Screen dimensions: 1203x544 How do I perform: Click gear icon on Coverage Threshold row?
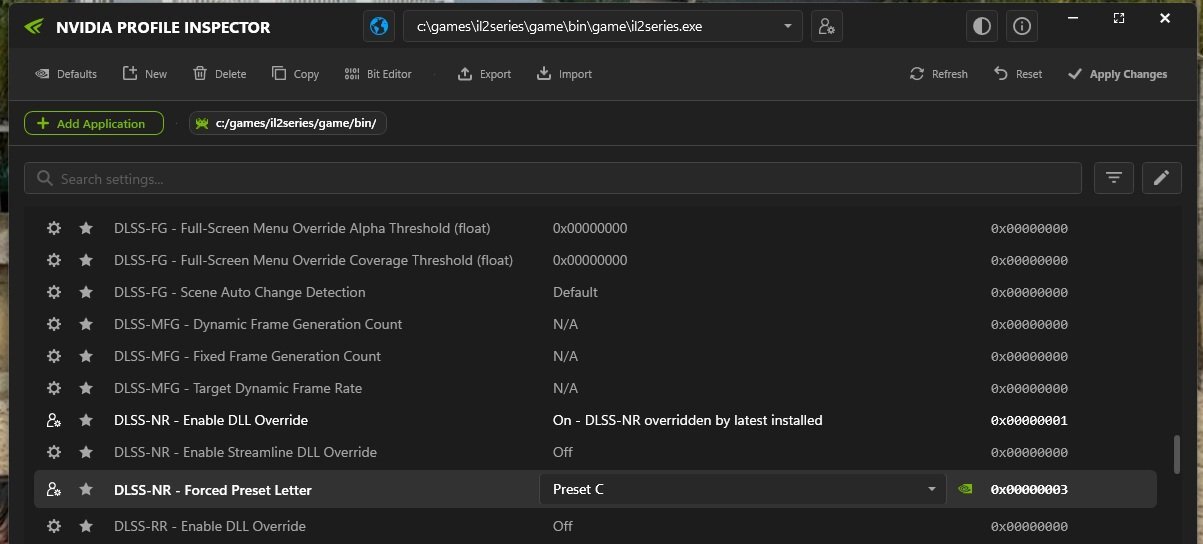pos(54,260)
